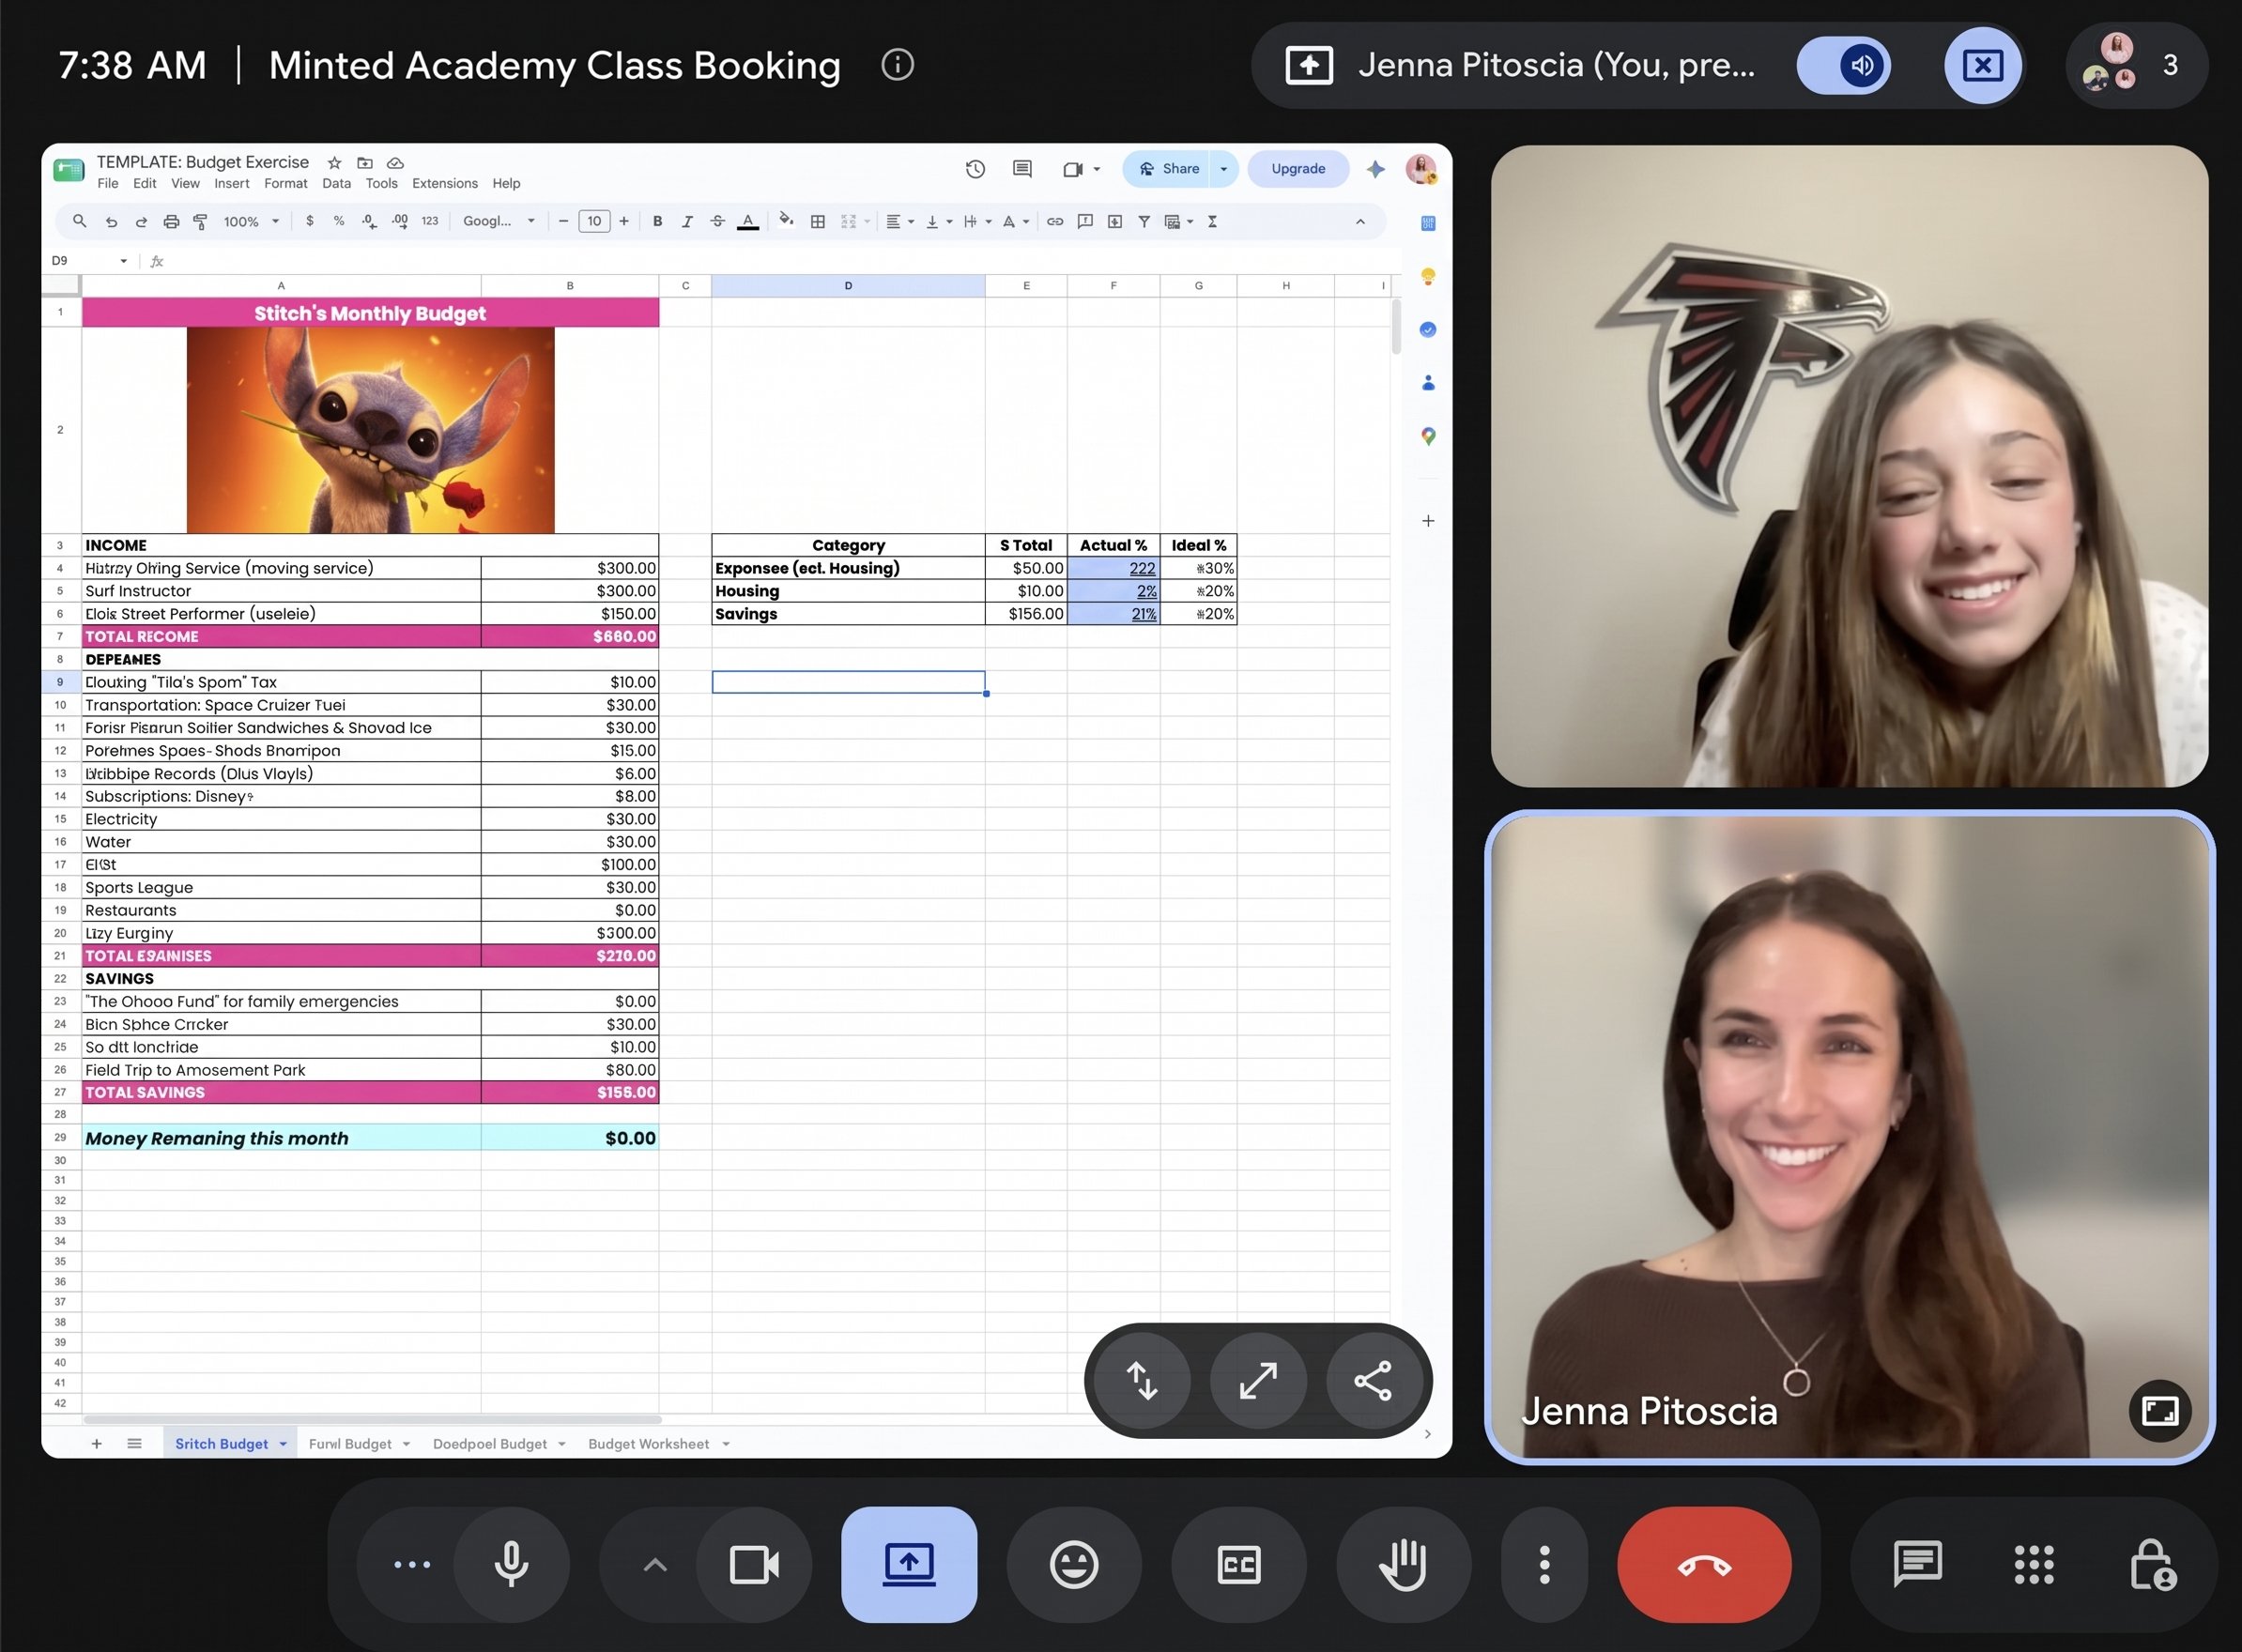Leave the call with red hang-up button
The image size is (2242, 1652).
point(1704,1565)
